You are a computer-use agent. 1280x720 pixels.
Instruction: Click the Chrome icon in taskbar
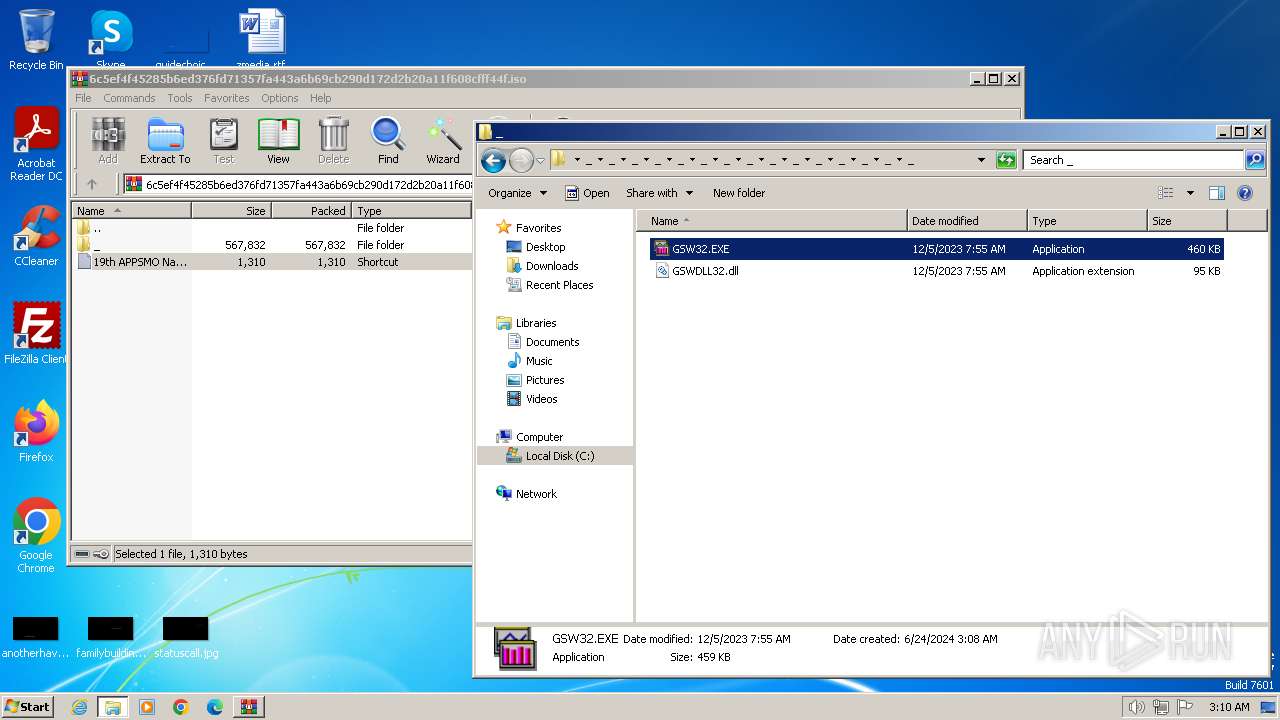[181, 707]
